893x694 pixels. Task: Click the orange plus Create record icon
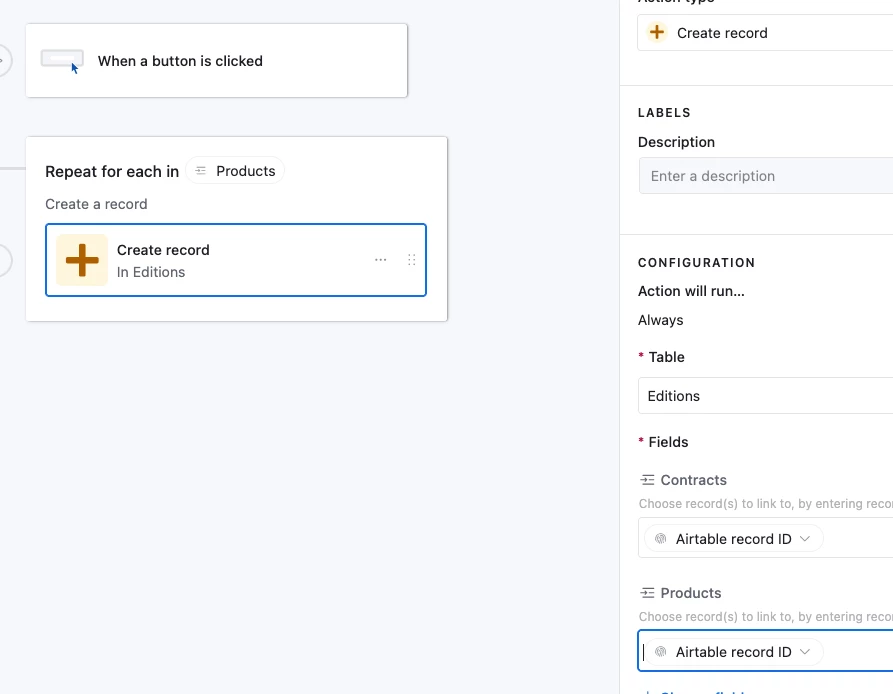tap(82, 260)
